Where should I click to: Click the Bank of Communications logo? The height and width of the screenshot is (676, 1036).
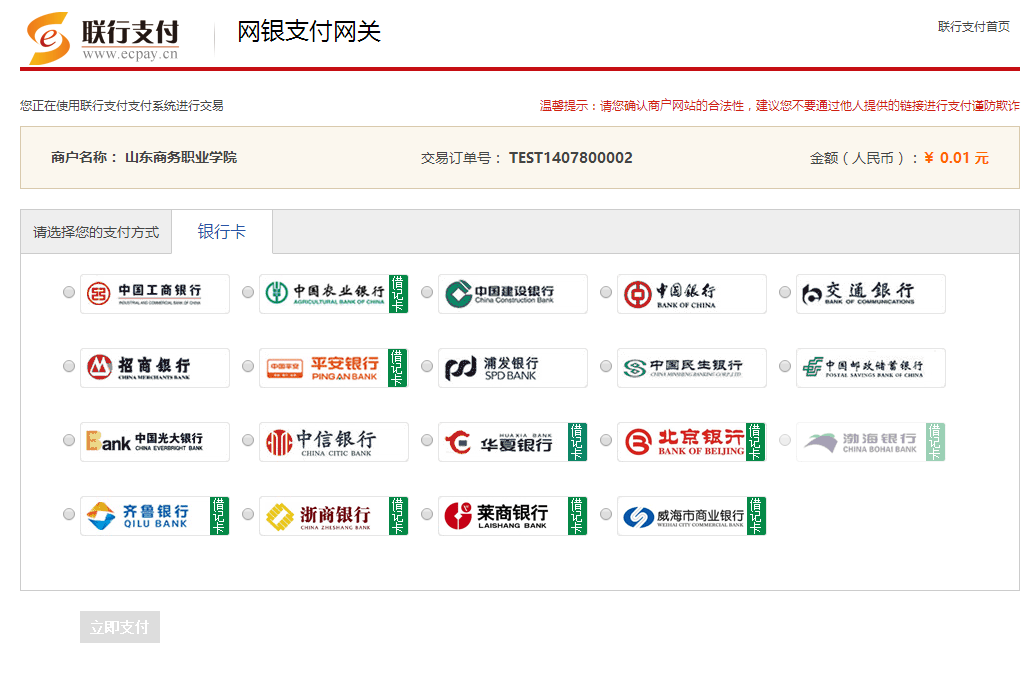(x=870, y=293)
